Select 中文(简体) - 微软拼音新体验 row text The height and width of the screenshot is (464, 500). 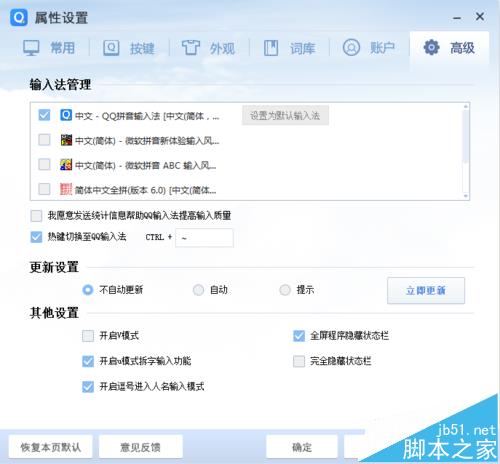point(147,141)
